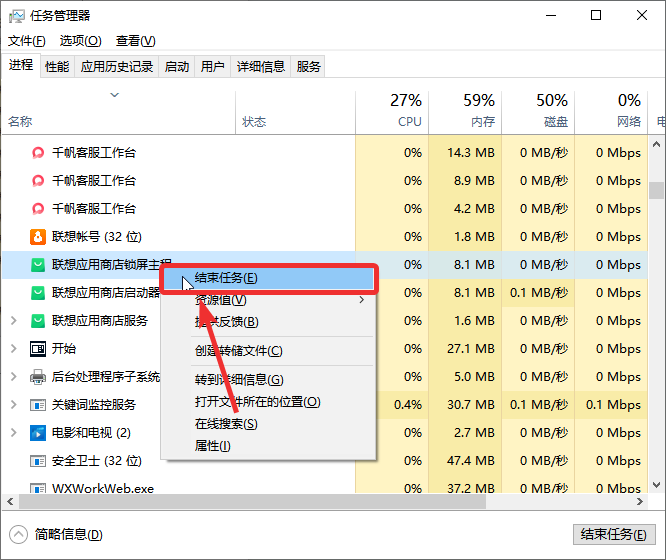Switch to the 详细信息 tab
Image resolution: width=666 pixels, height=560 pixels.
point(260,67)
